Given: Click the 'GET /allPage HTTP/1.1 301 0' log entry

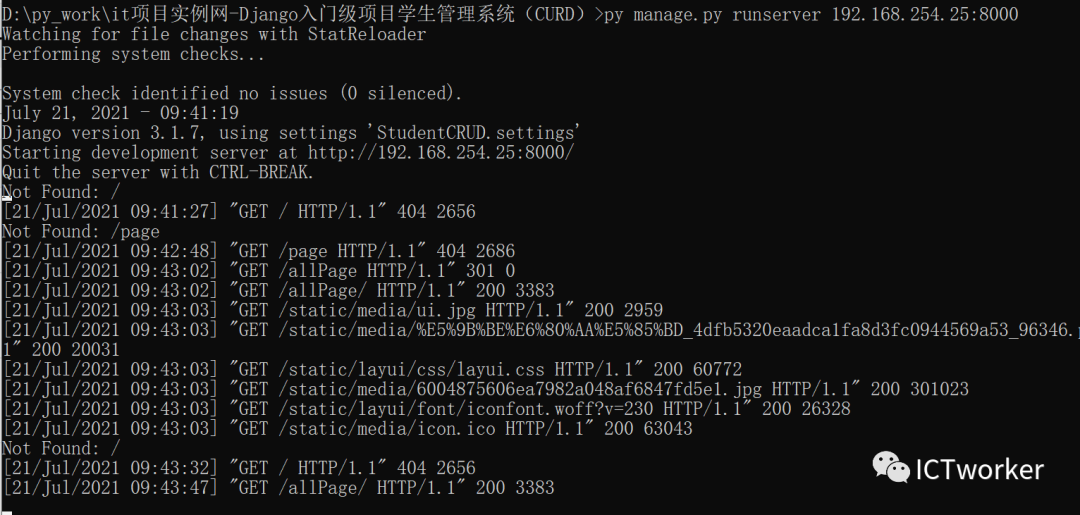Looking at the screenshot, I should pyautogui.click(x=259, y=271).
